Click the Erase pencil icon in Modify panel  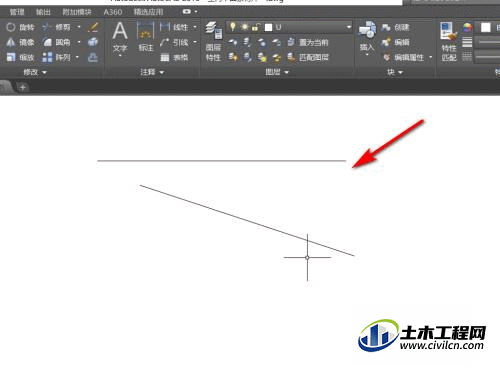[93, 27]
